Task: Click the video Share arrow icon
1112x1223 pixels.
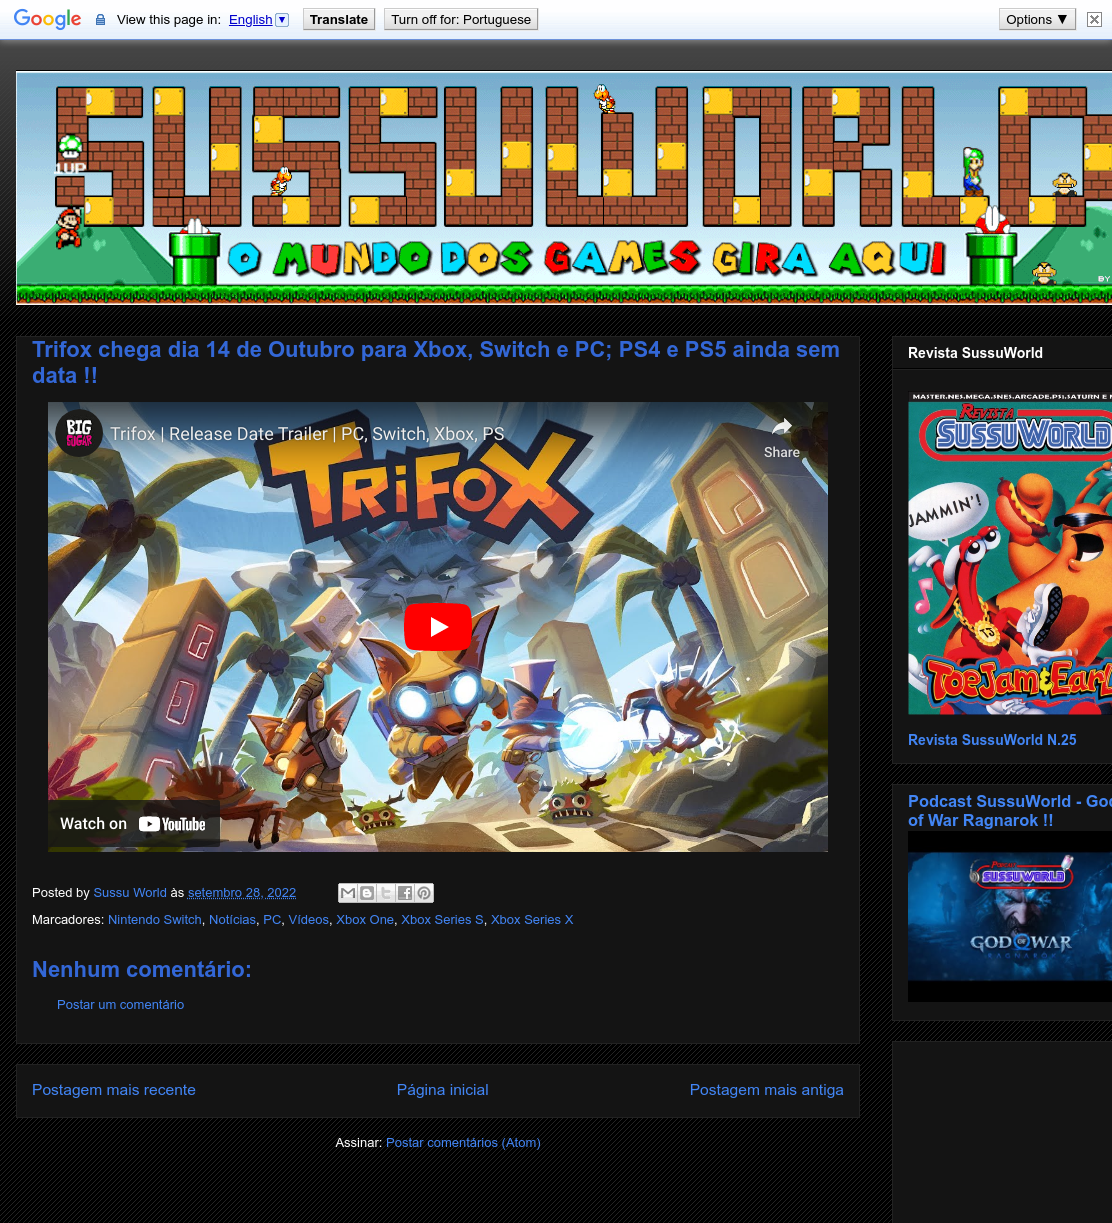Action: tap(782, 427)
